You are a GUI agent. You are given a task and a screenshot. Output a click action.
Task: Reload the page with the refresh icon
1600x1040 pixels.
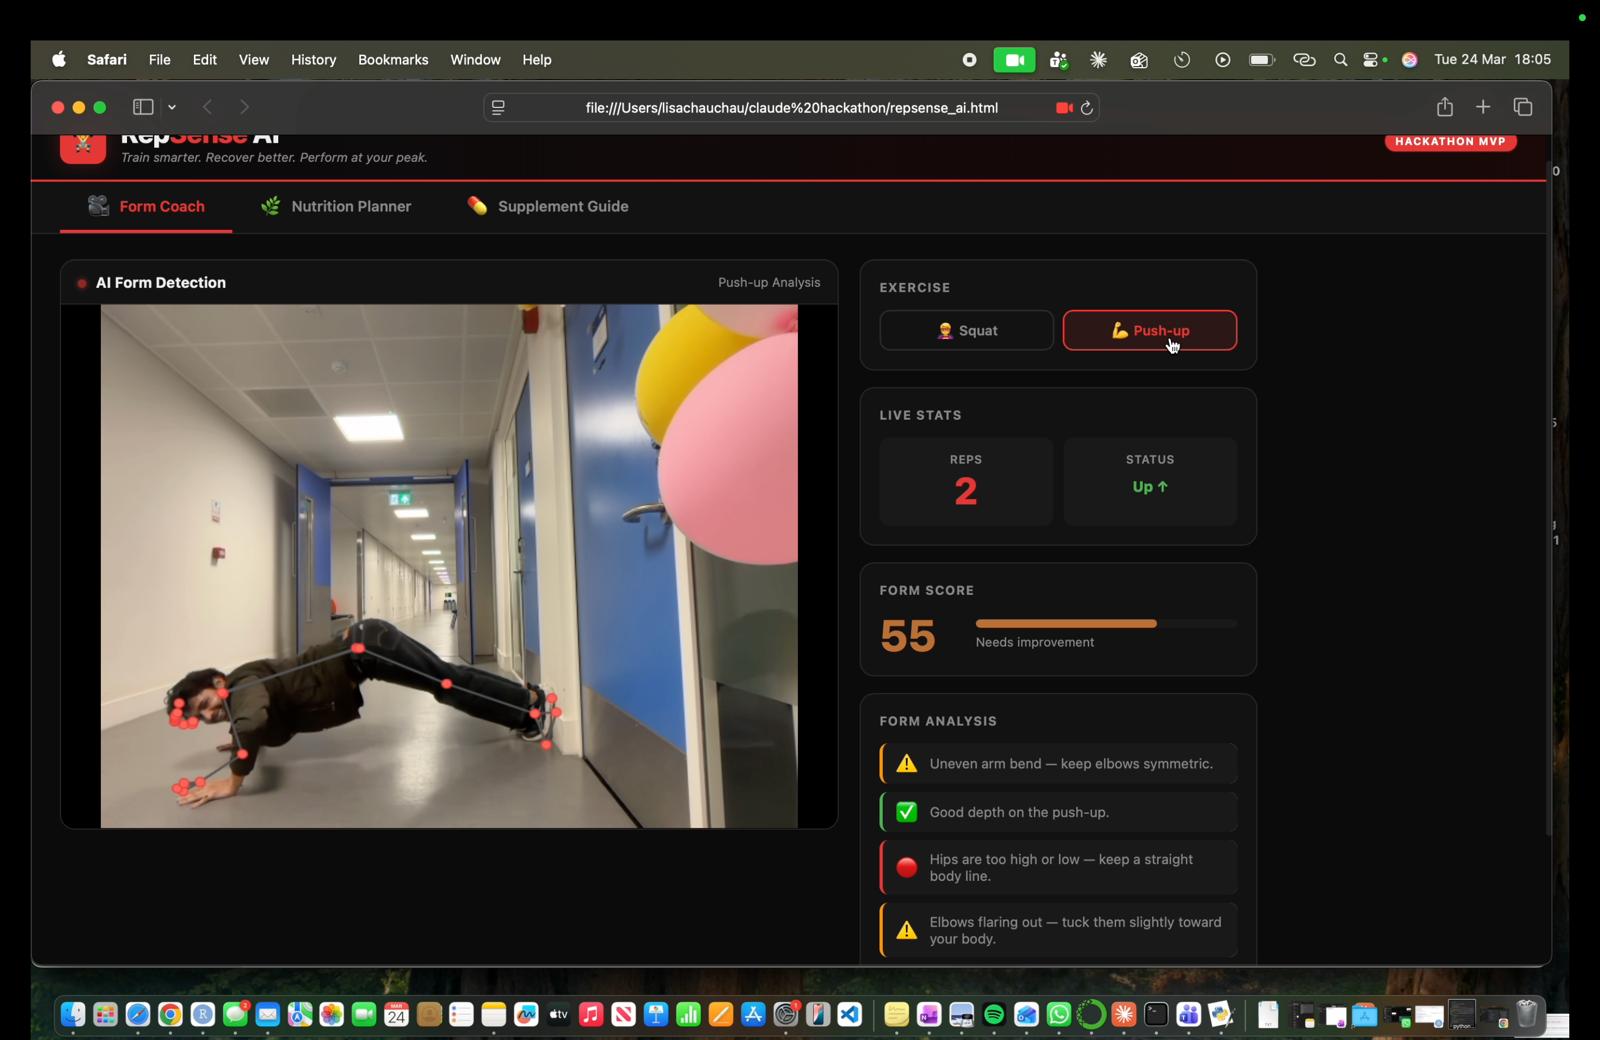(1087, 108)
